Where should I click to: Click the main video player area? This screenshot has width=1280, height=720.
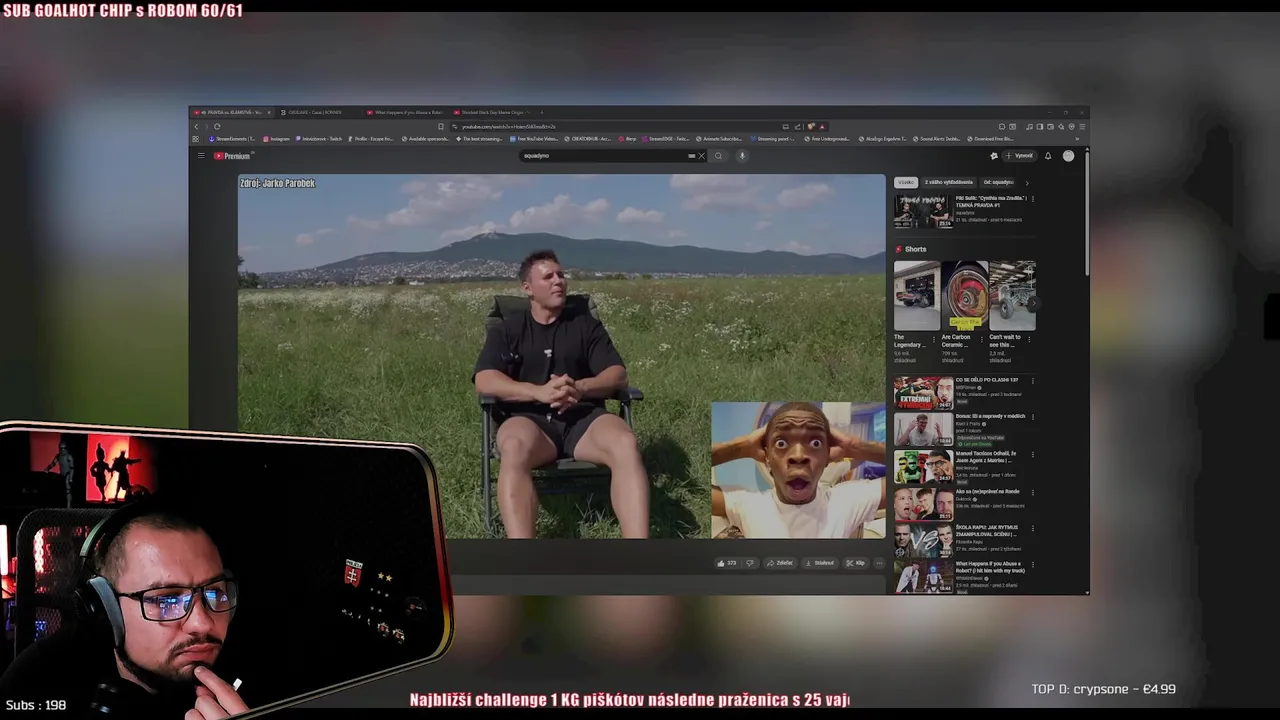click(561, 356)
